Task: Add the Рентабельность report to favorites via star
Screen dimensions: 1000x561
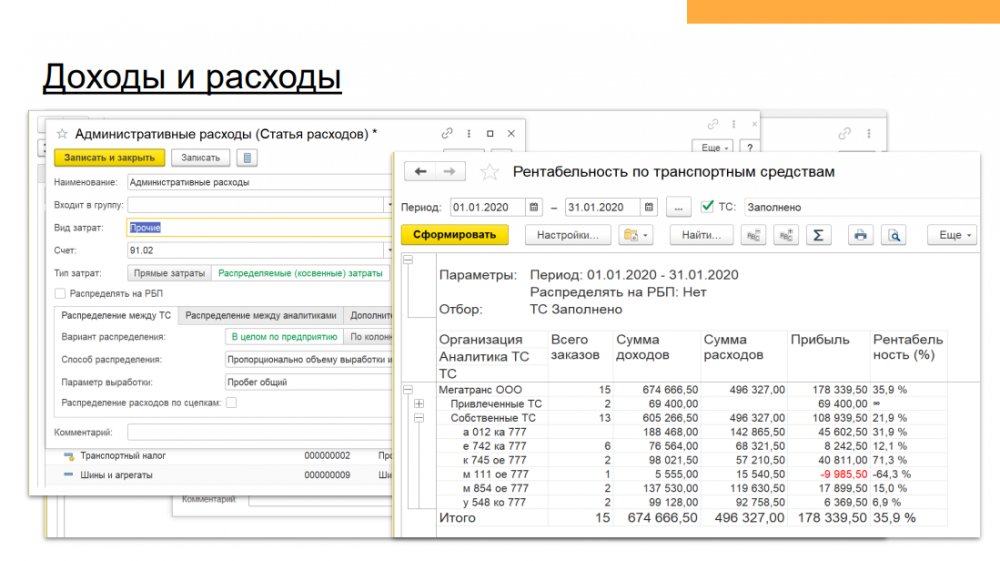Action: point(490,172)
